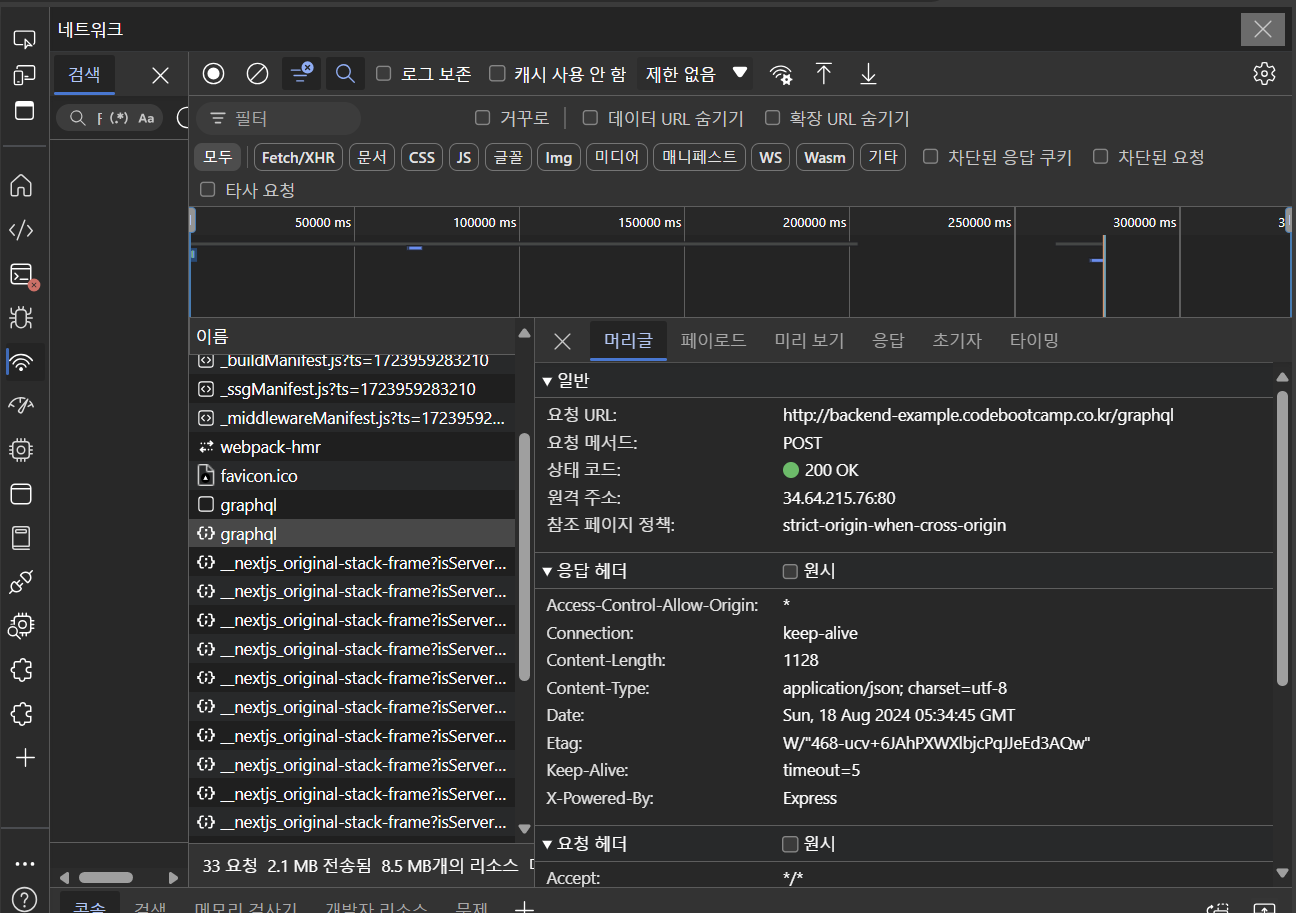The image size is (1296, 913).
Task: Filter requests by Img type
Action: click(559, 157)
